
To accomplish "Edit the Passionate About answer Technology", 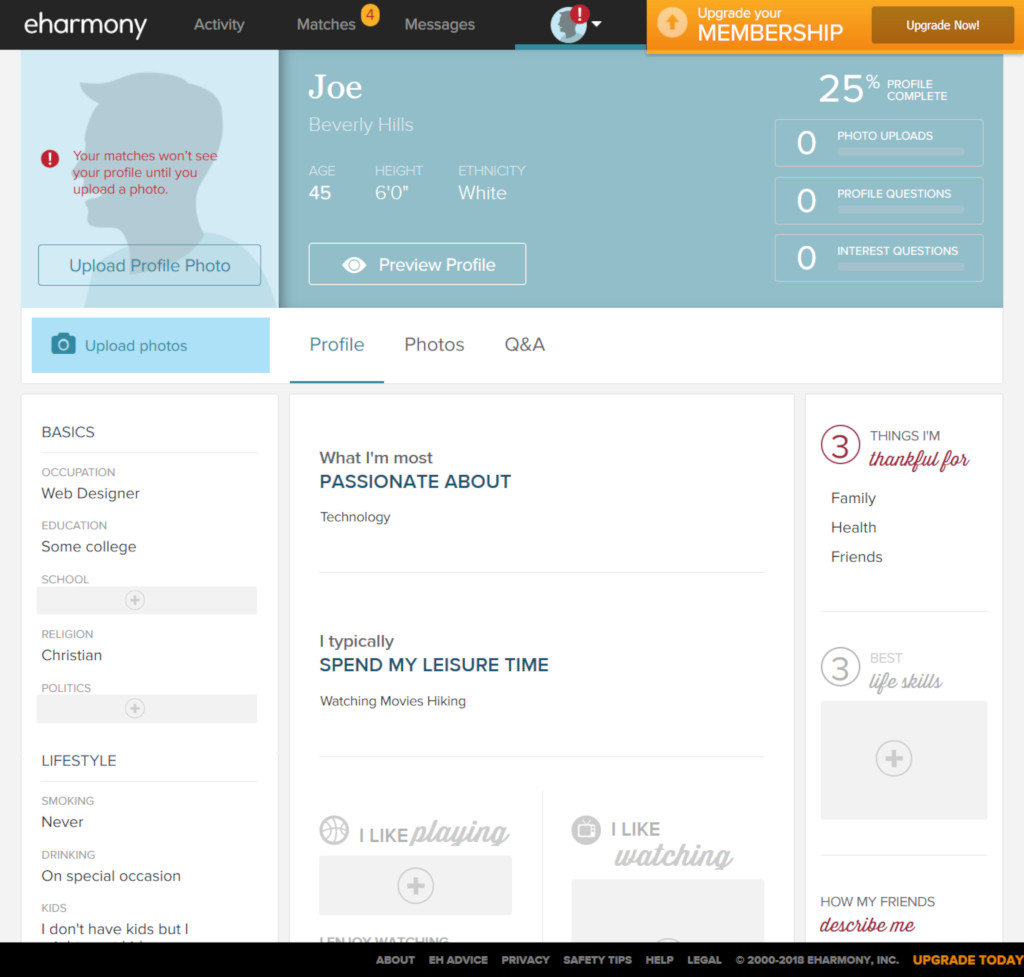I will (x=355, y=517).
